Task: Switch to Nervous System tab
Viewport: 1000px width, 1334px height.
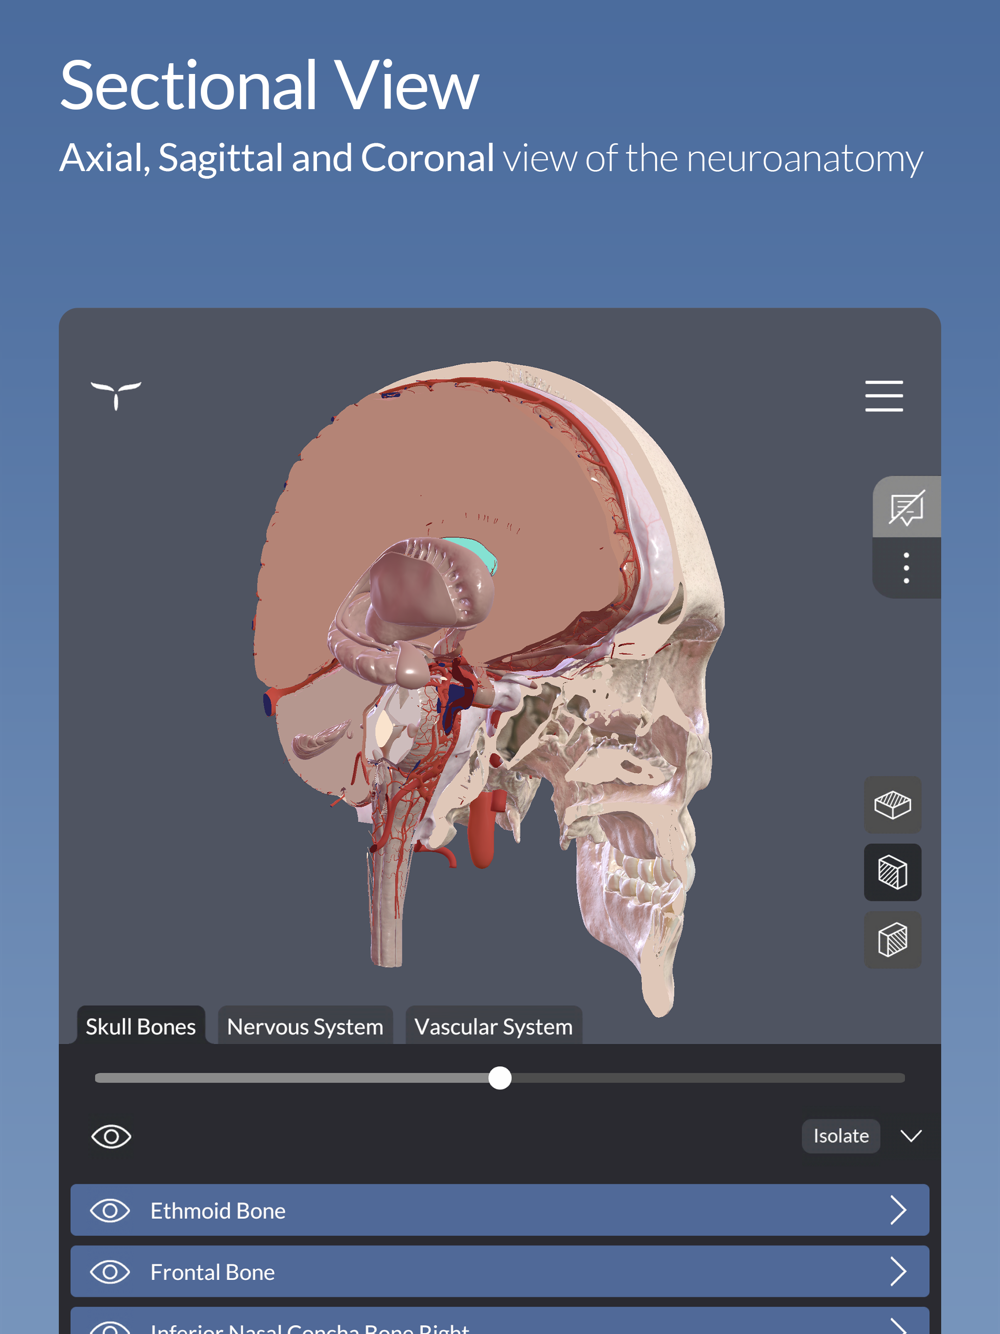Action: pyautogui.click(x=305, y=1026)
